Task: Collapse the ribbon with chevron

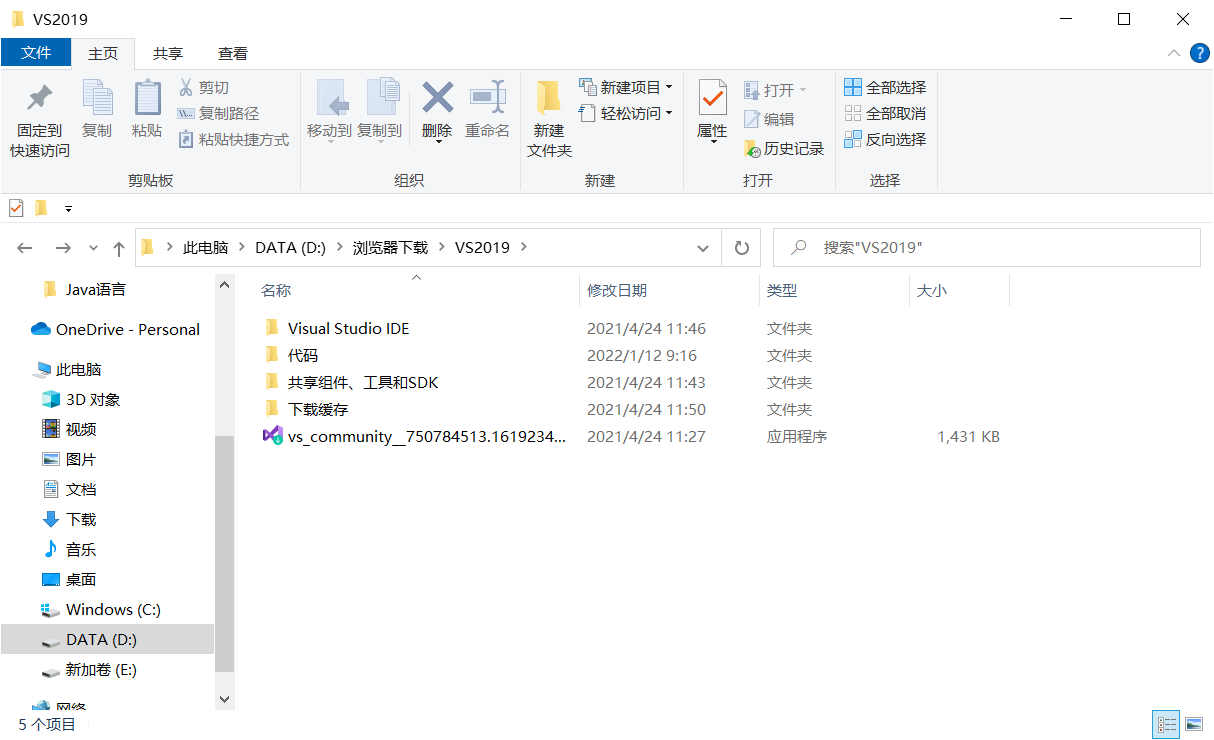Action: pos(1173,54)
